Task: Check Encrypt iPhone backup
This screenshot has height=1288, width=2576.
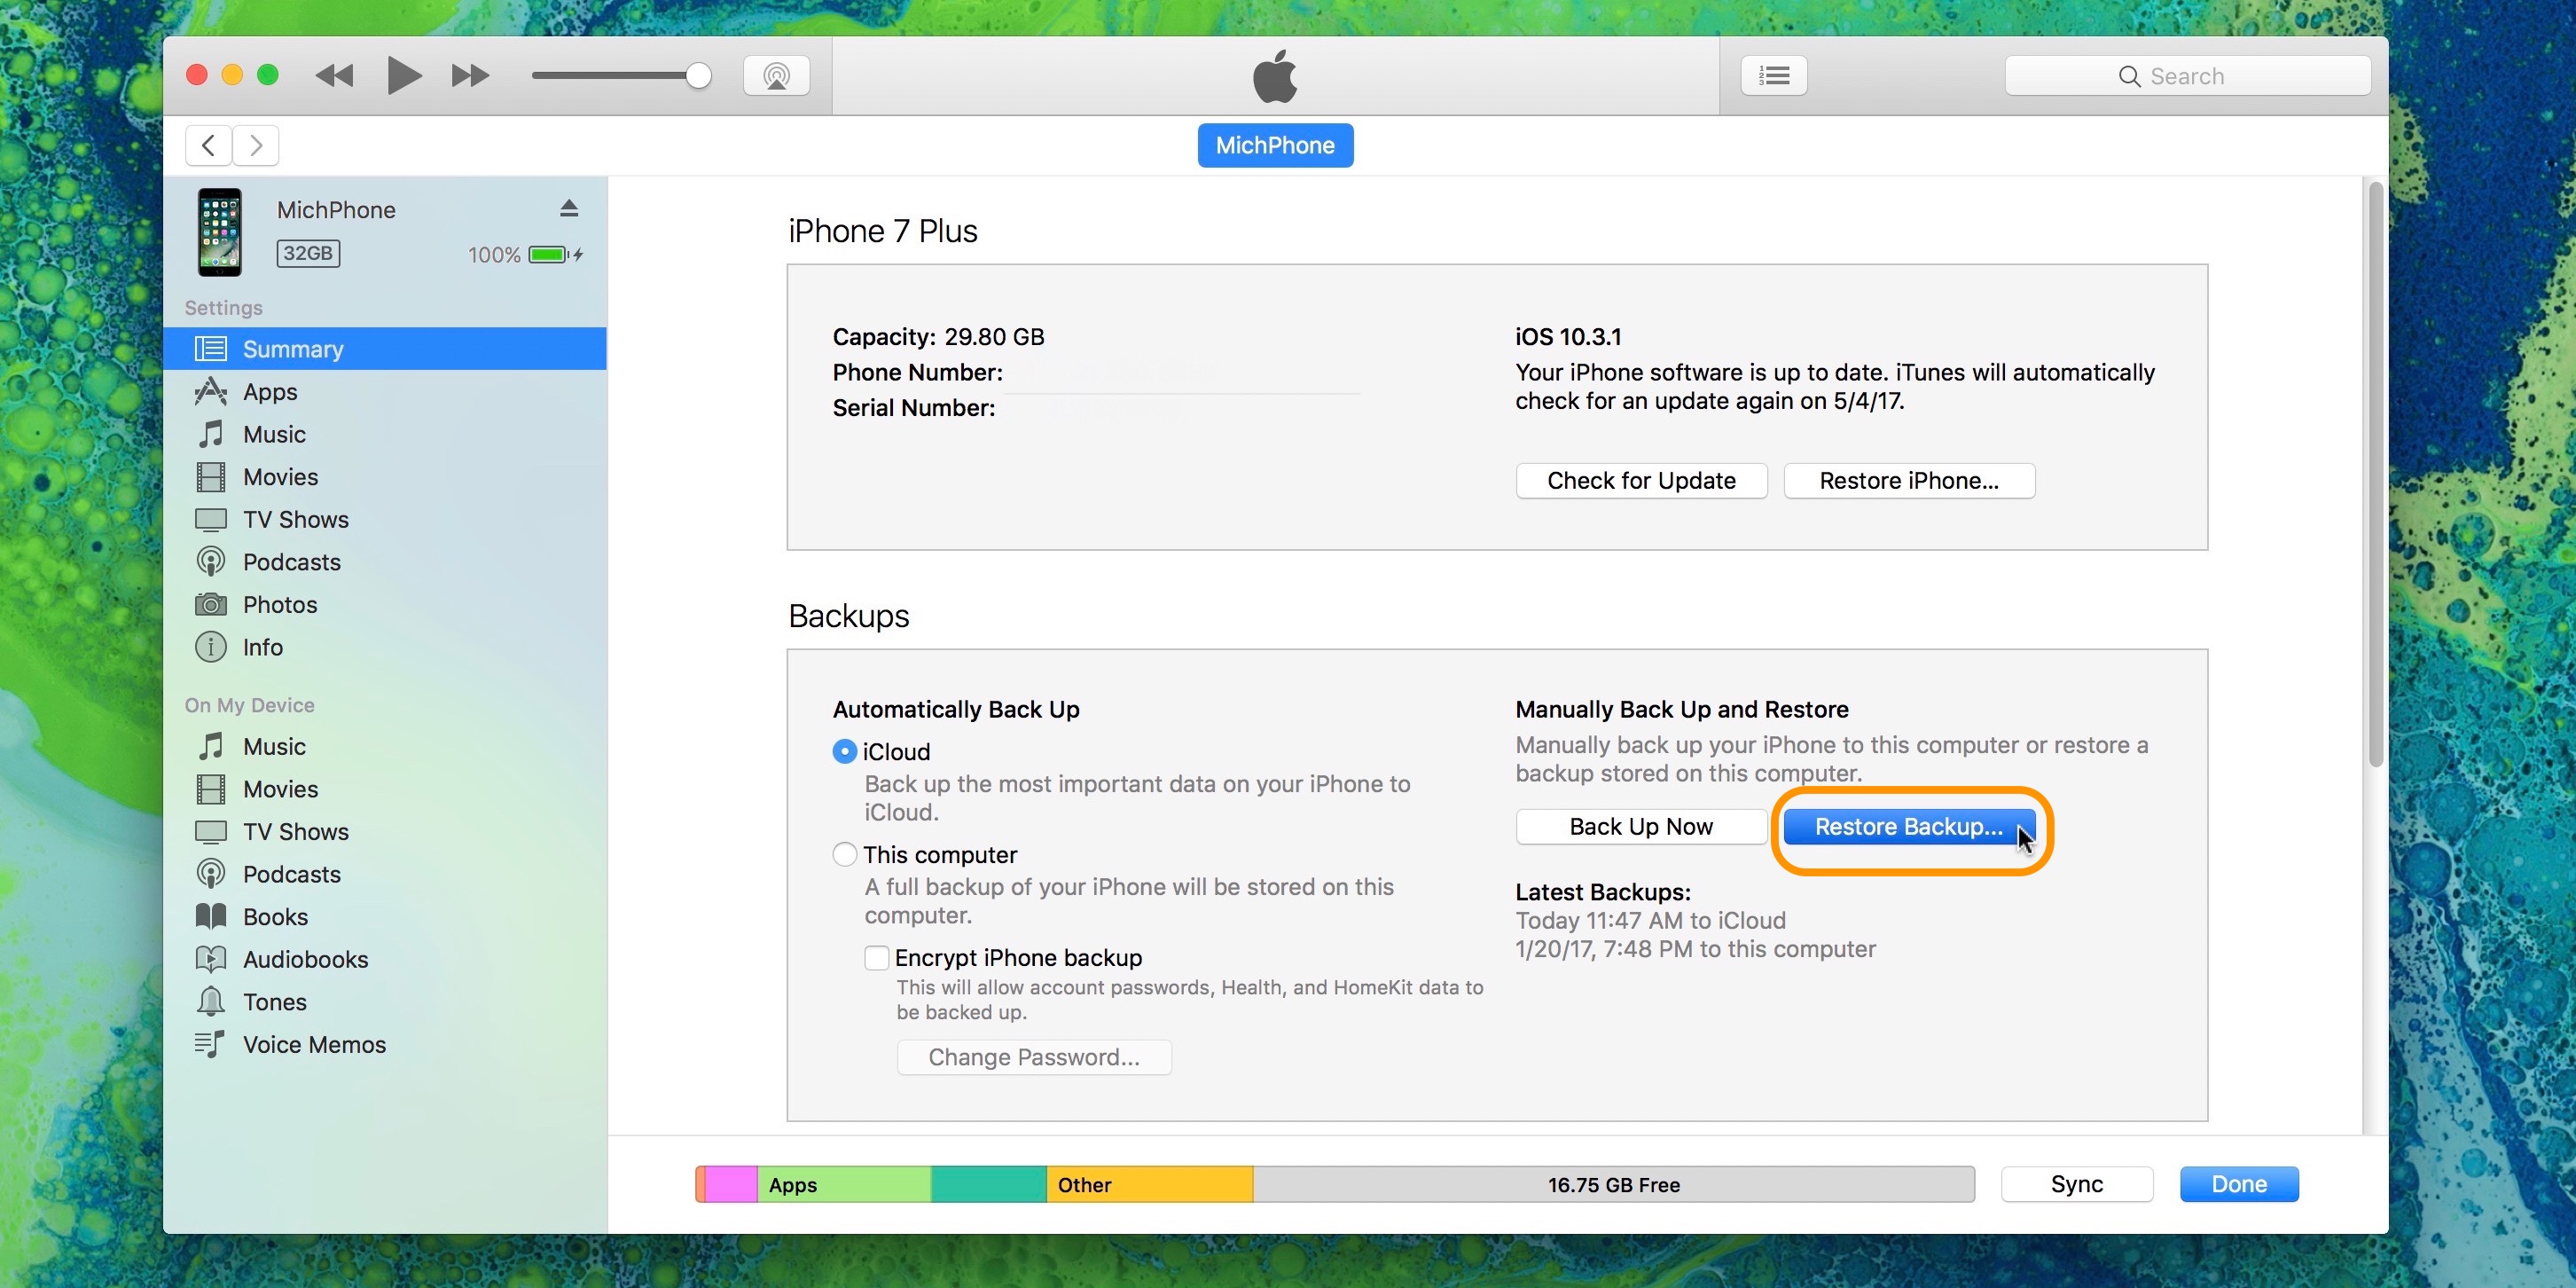Action: click(876, 957)
